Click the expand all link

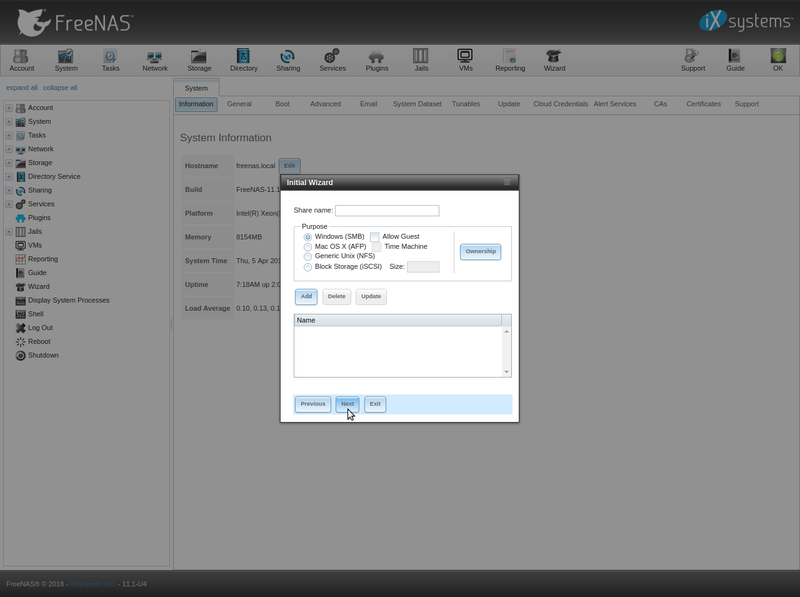click(22, 88)
